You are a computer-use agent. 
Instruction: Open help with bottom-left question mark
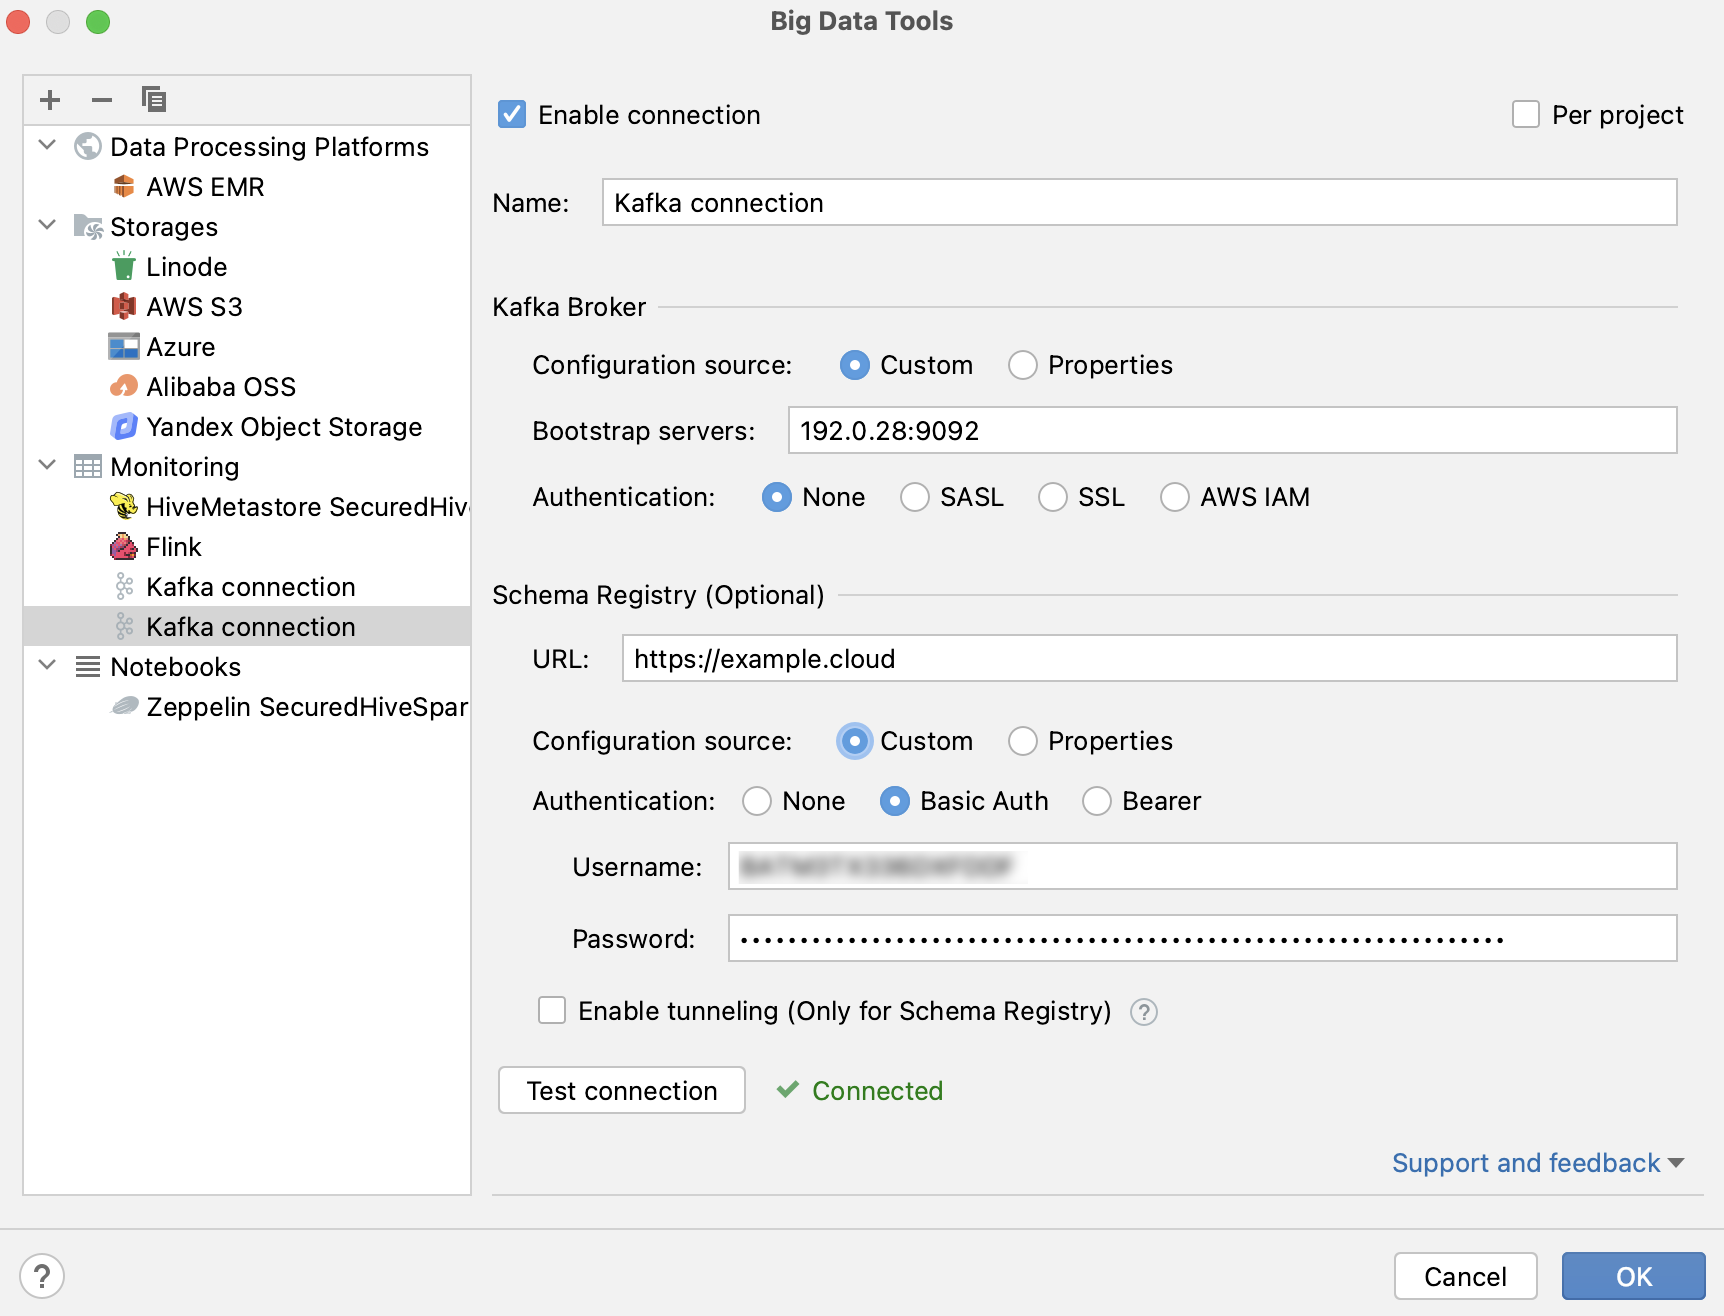pyautogui.click(x=42, y=1276)
